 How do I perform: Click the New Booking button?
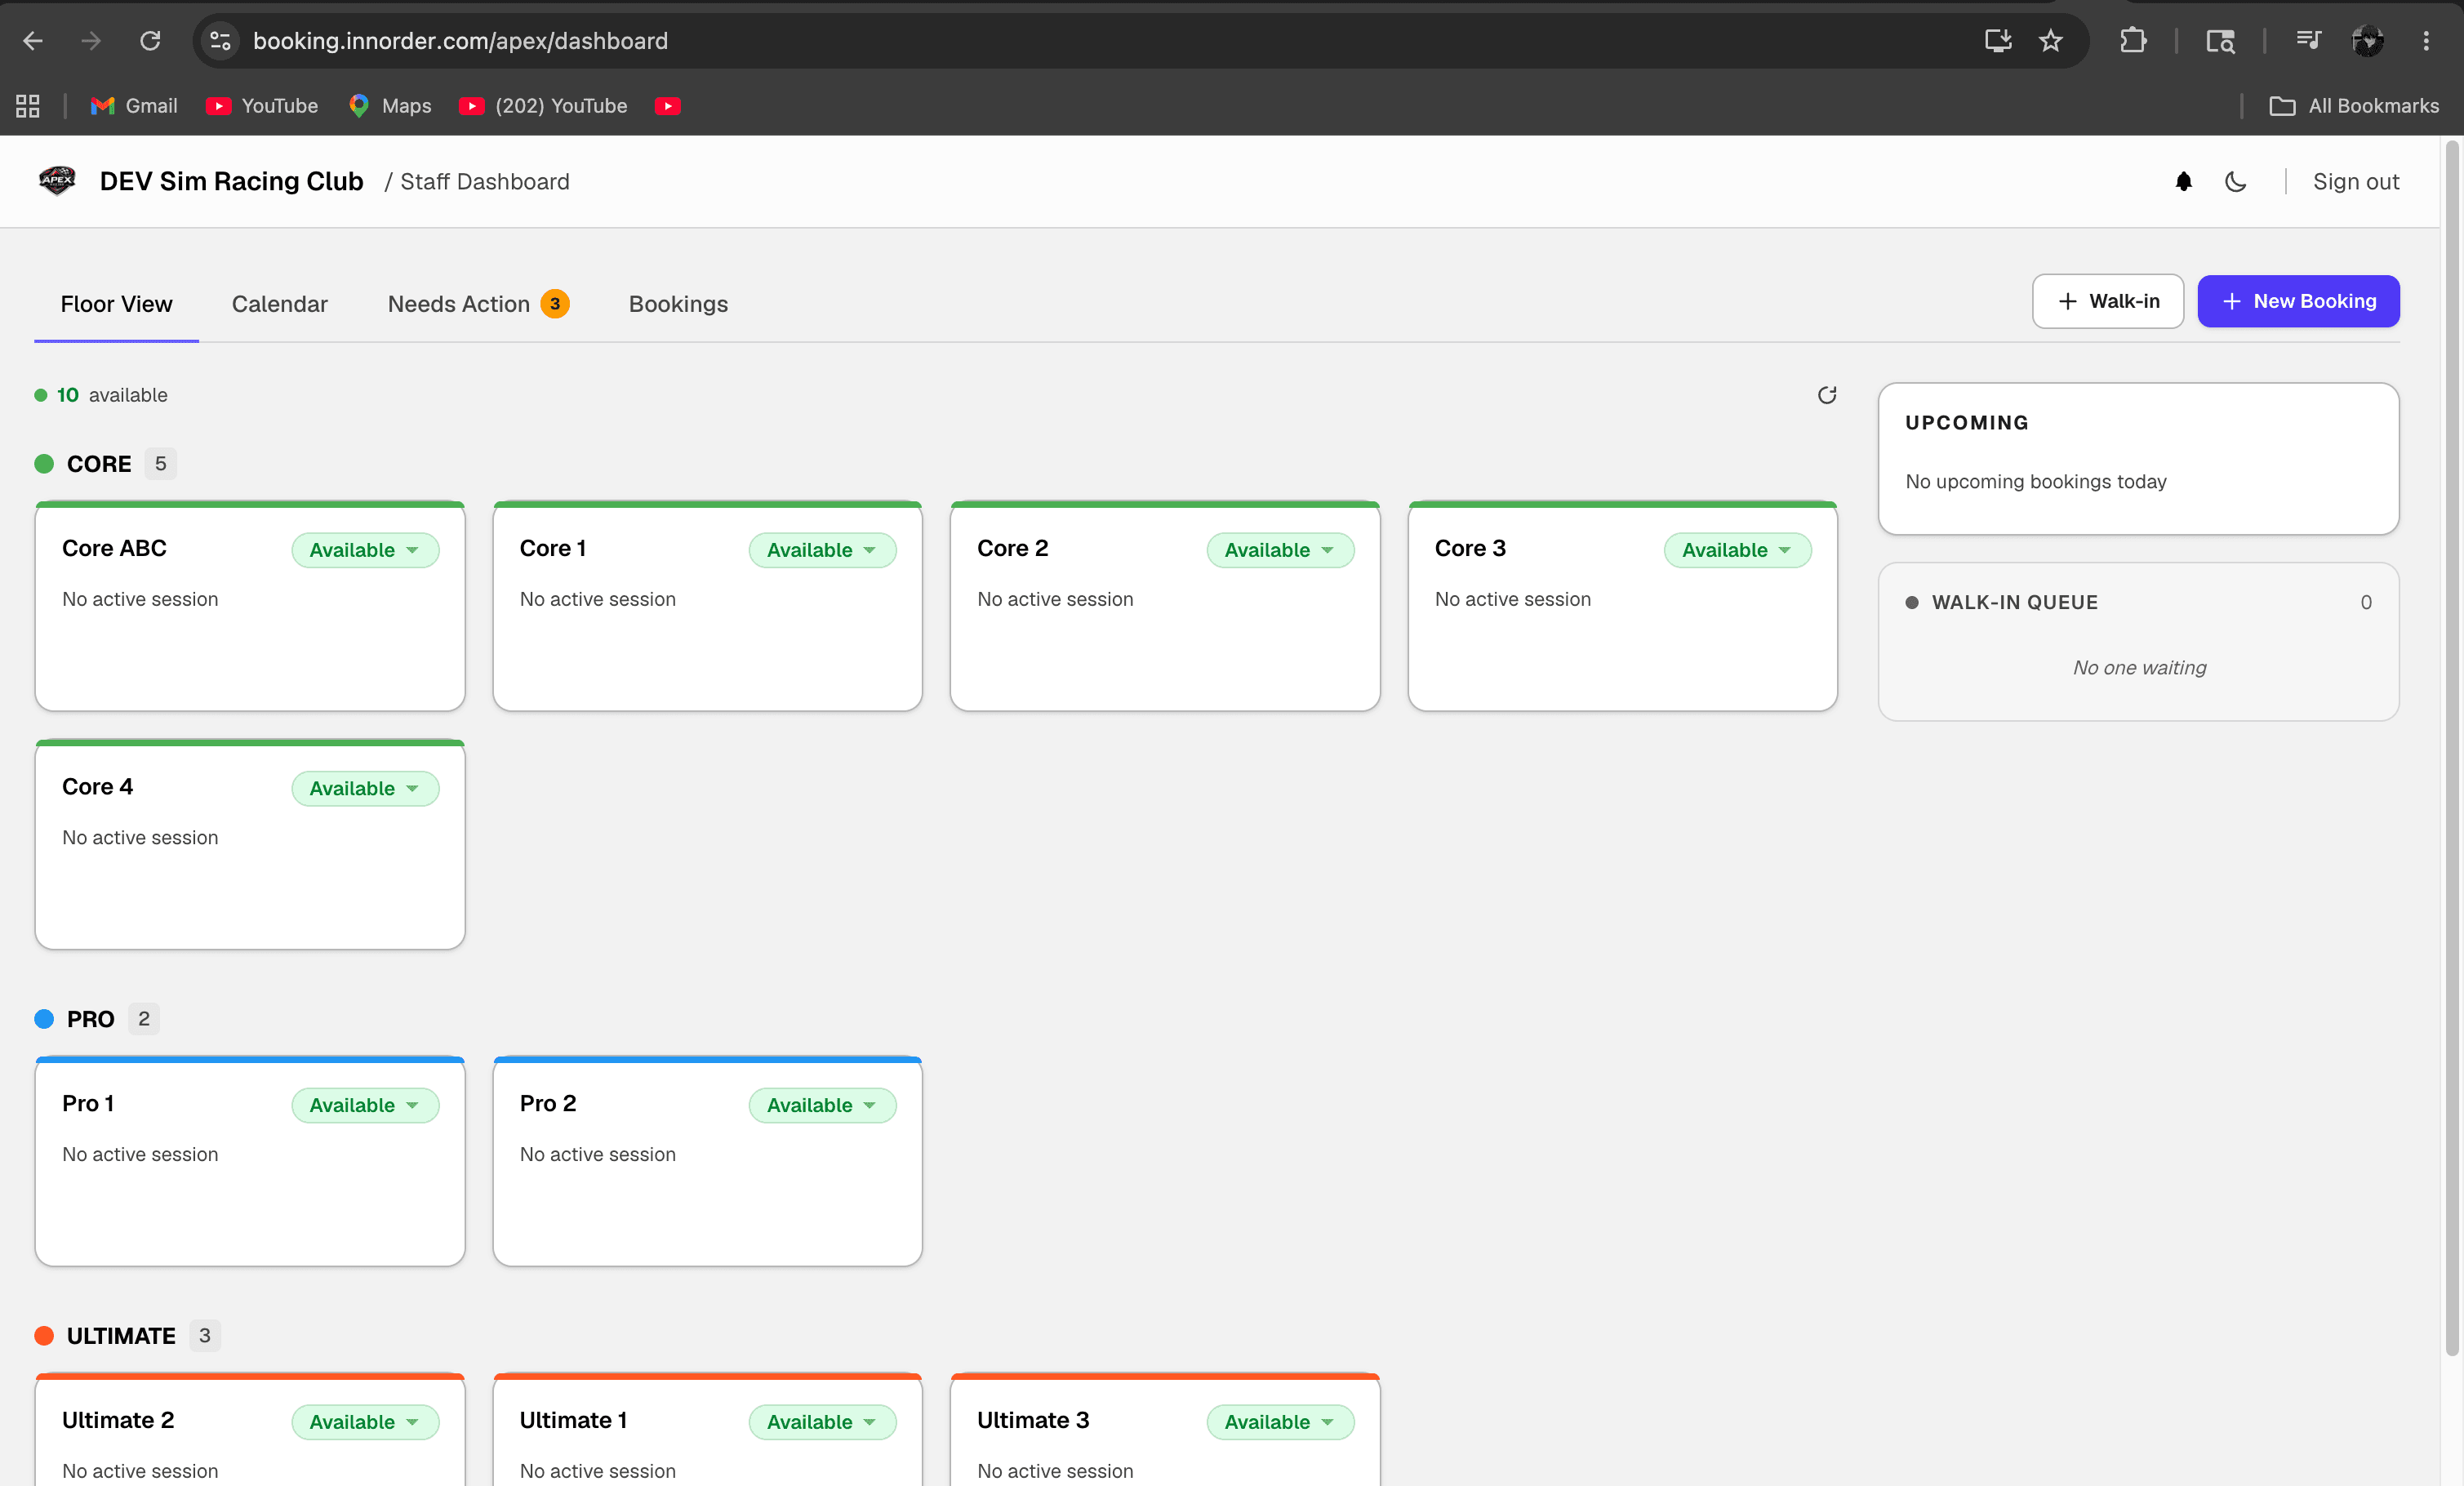pos(2298,301)
